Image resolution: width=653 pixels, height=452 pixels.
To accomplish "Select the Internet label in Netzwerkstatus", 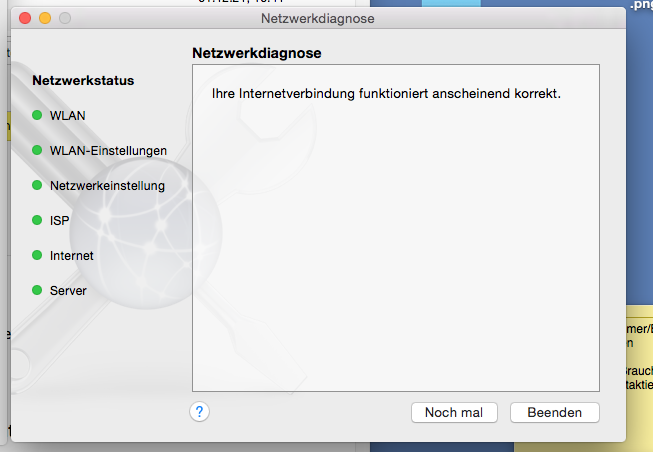I will pyautogui.click(x=72, y=255).
